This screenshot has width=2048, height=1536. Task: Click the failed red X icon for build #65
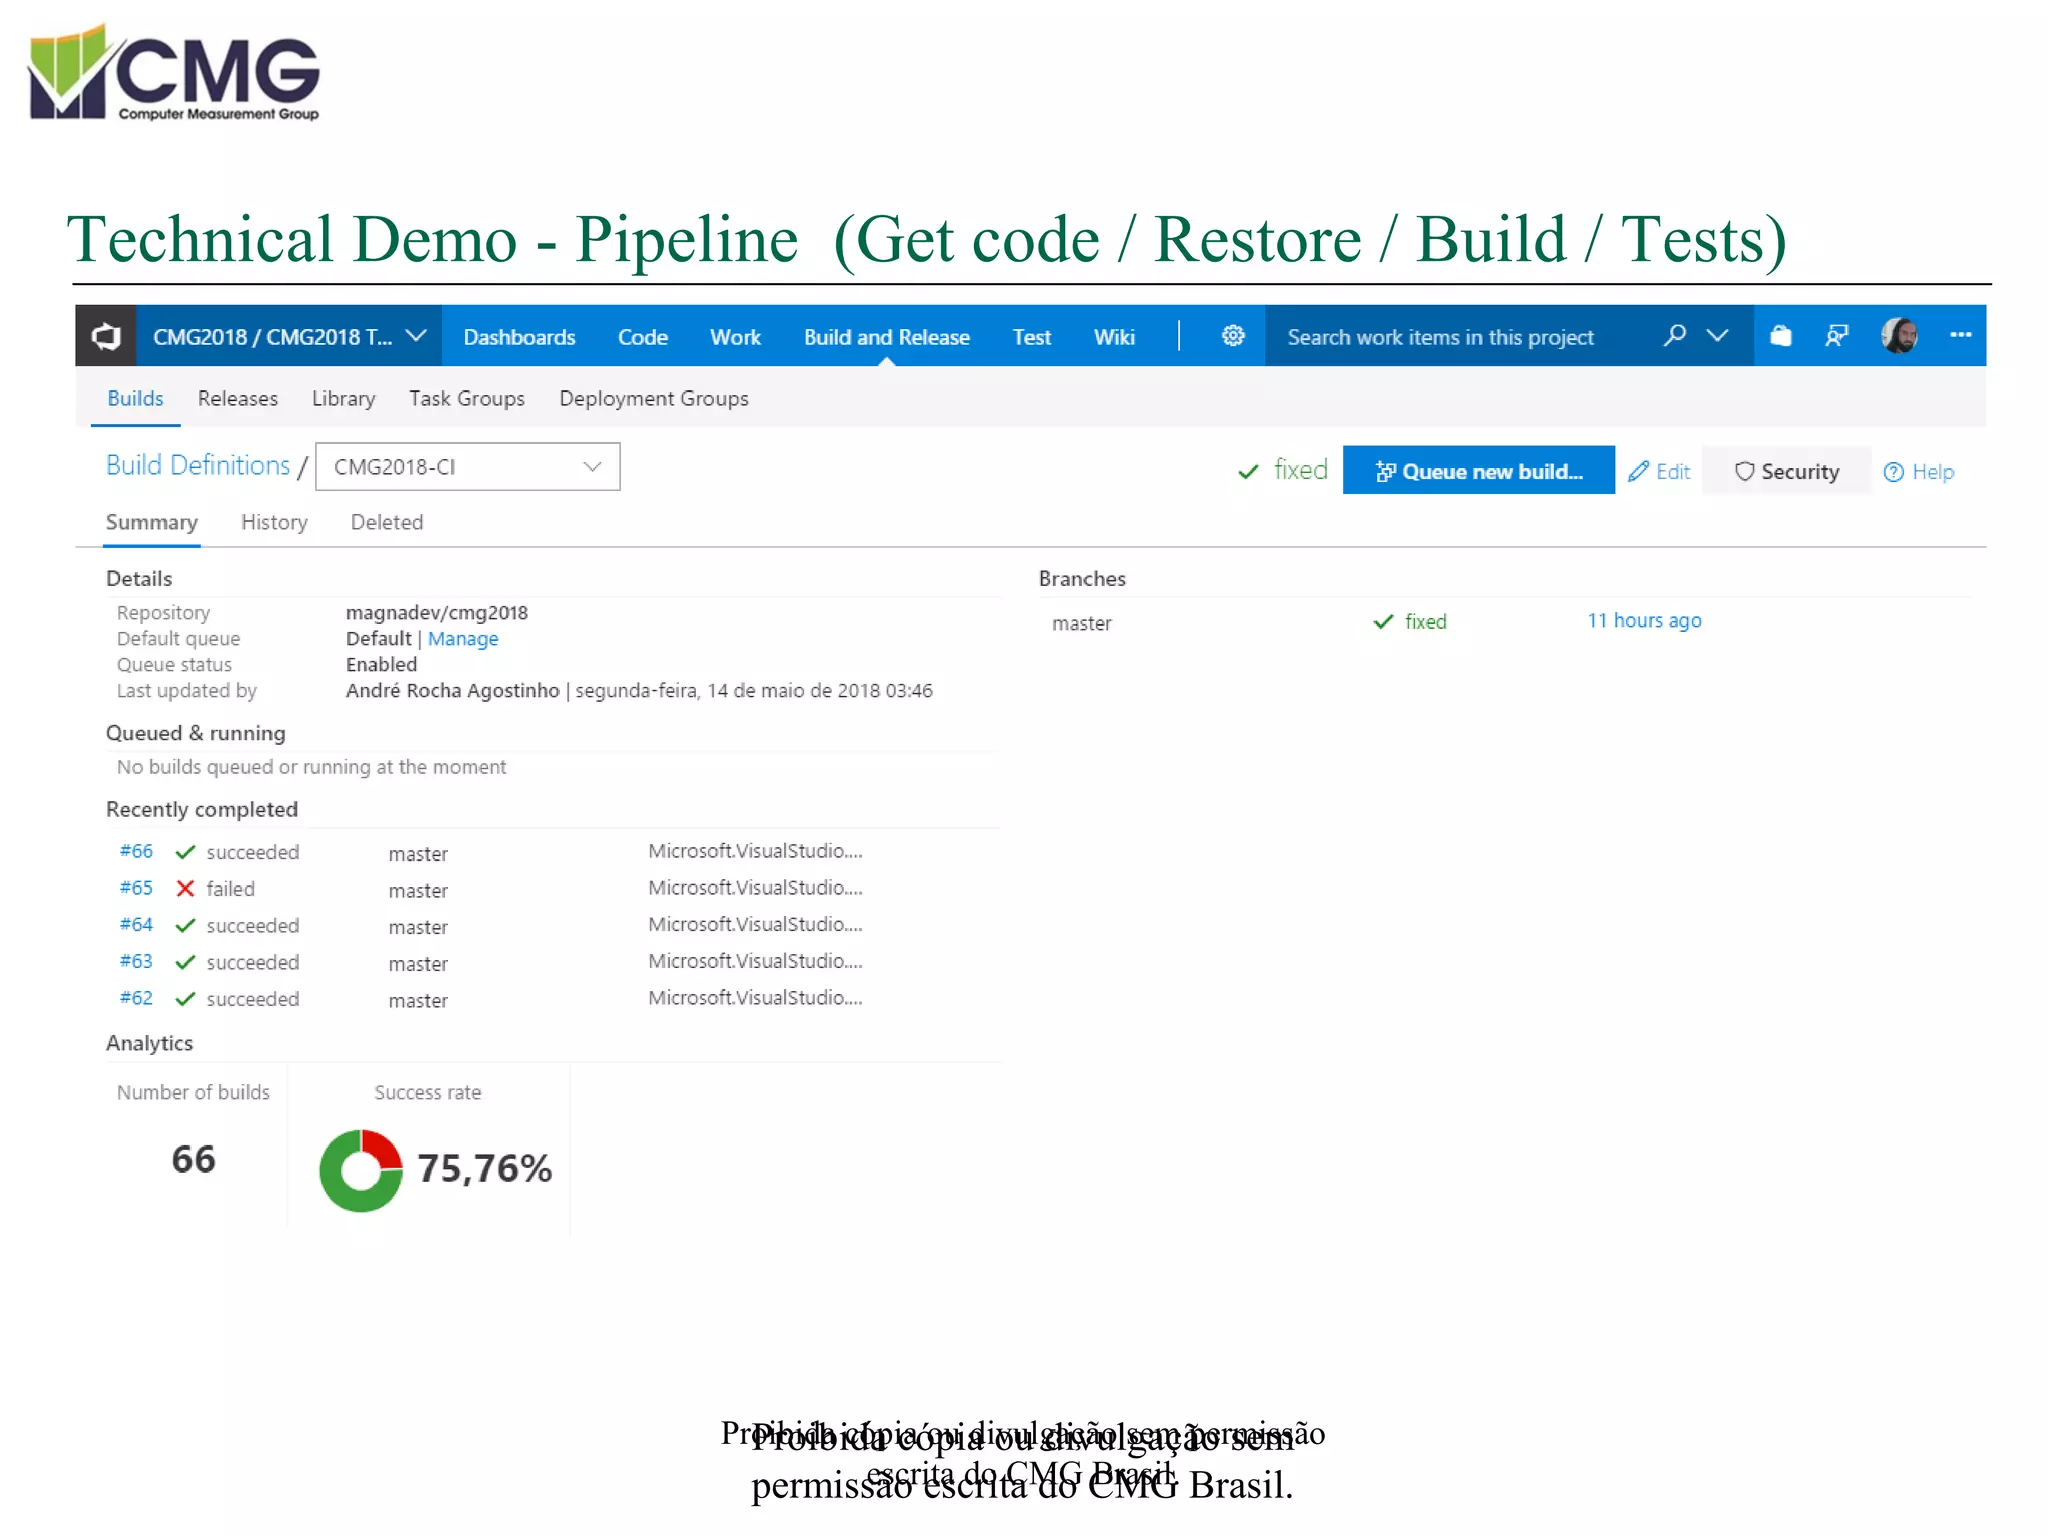coord(185,888)
